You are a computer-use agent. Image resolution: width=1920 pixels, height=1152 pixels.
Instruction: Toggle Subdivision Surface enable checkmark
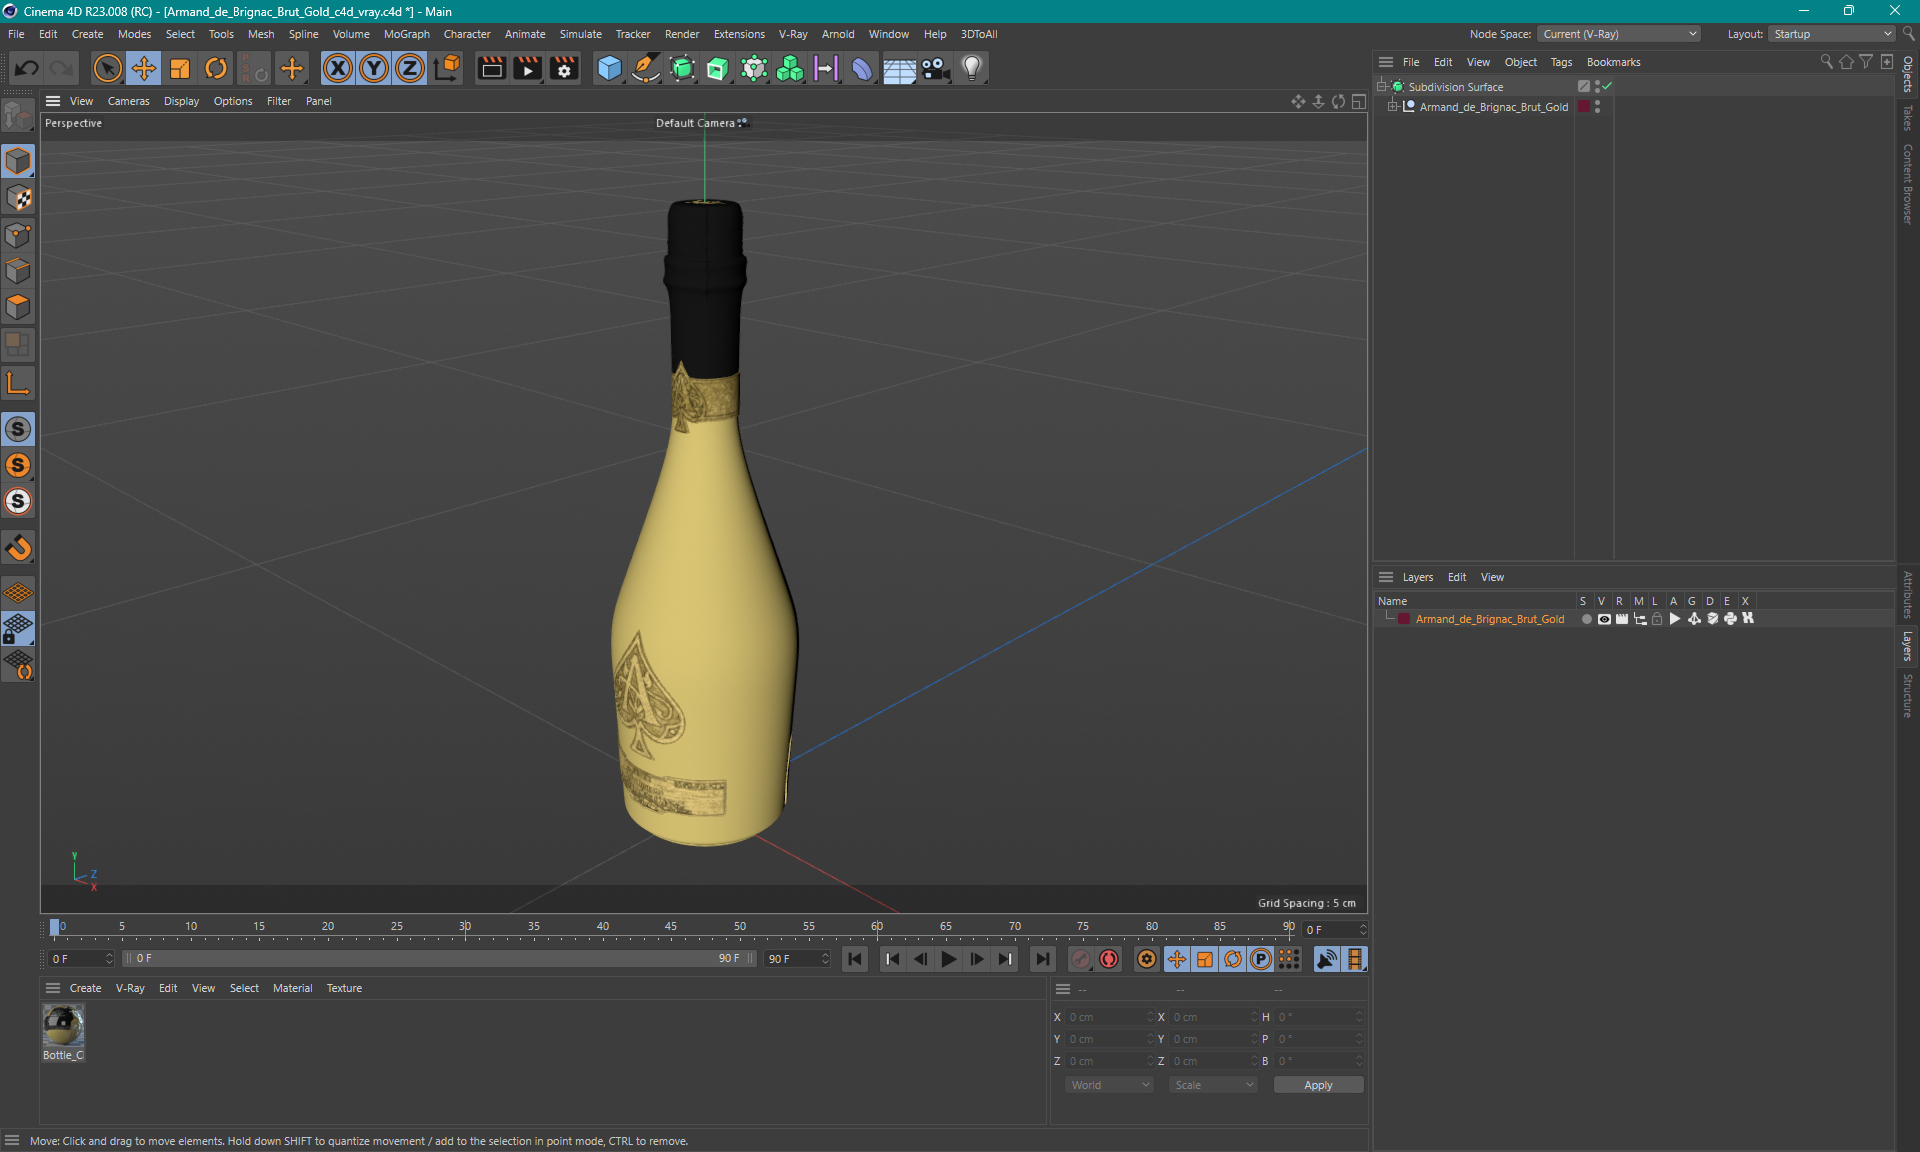pos(1607,87)
